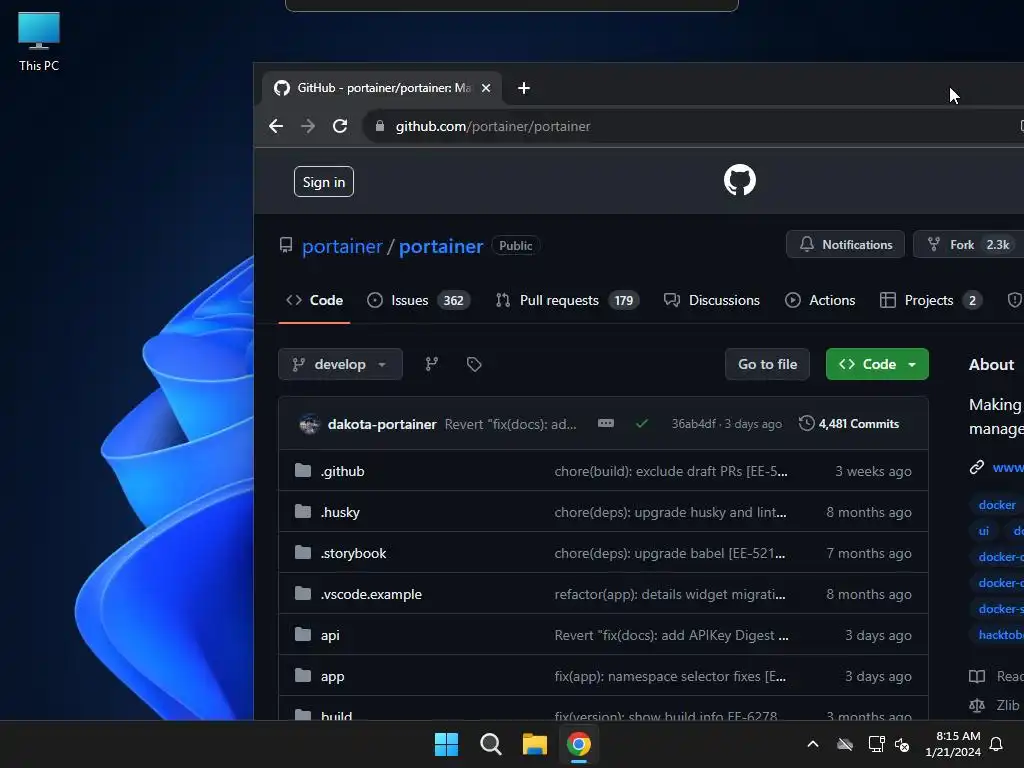
Task: Open the Readme book icon
Action: 977,677
